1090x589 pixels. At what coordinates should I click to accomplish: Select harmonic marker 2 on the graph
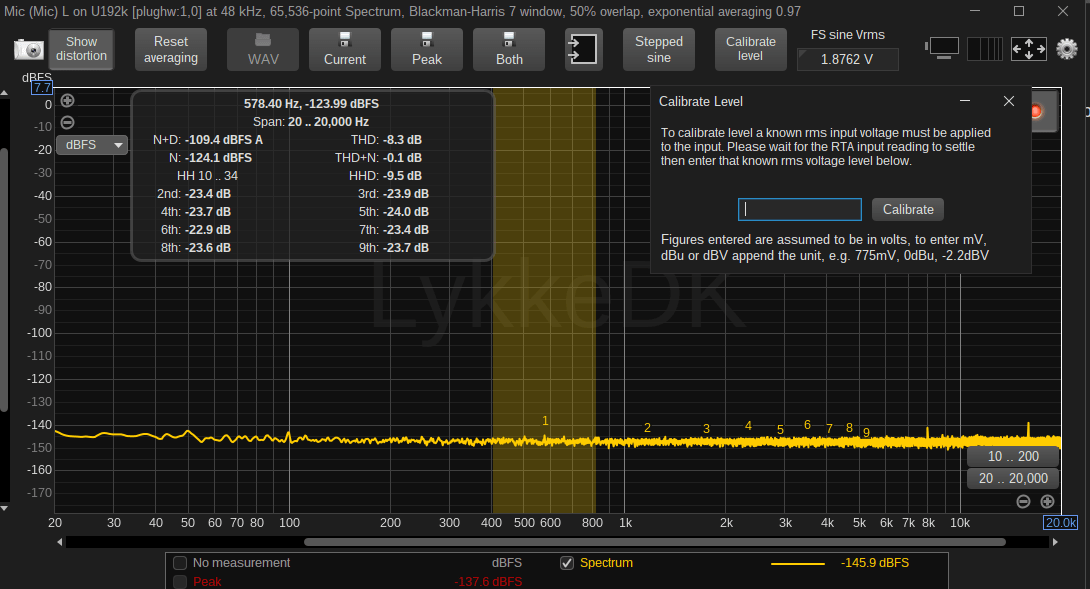tap(647, 428)
